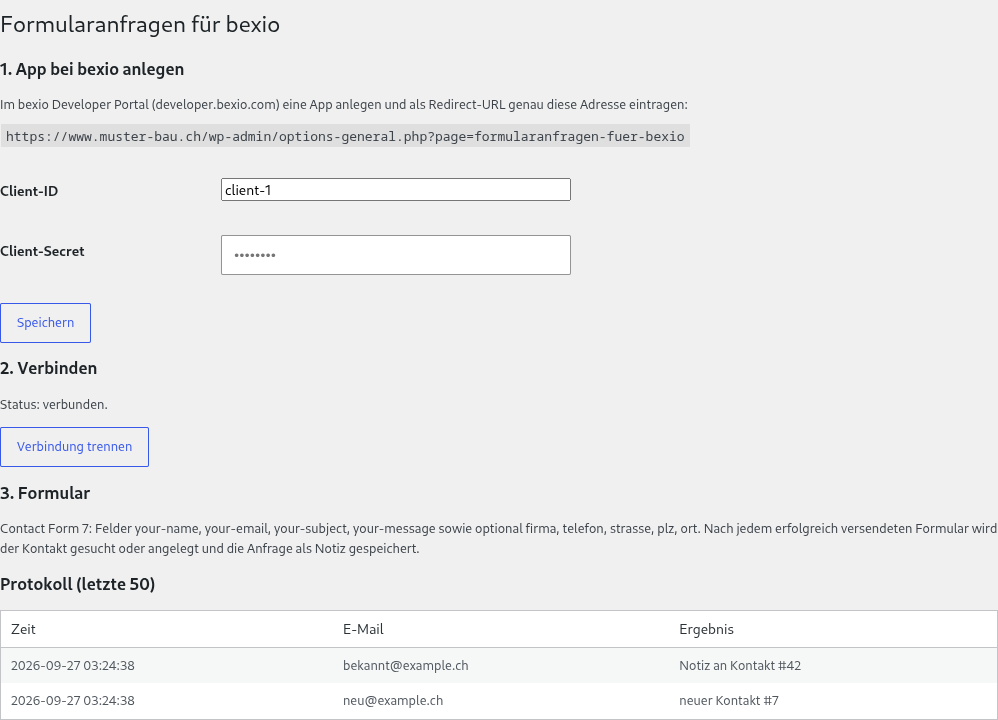Select the neu@example.ch cell
The height and width of the screenshot is (720, 998).
tap(393, 701)
